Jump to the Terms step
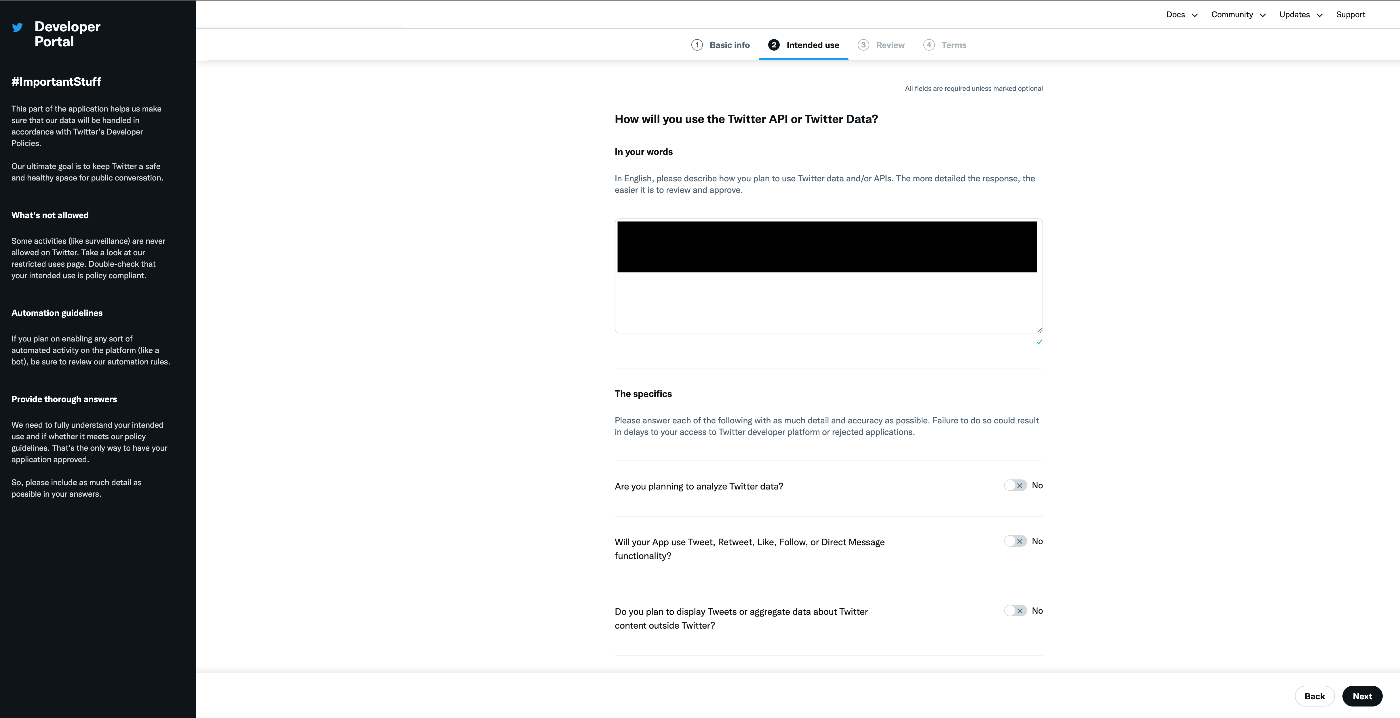Screen dimensions: 1400x718 (x=945, y=45)
